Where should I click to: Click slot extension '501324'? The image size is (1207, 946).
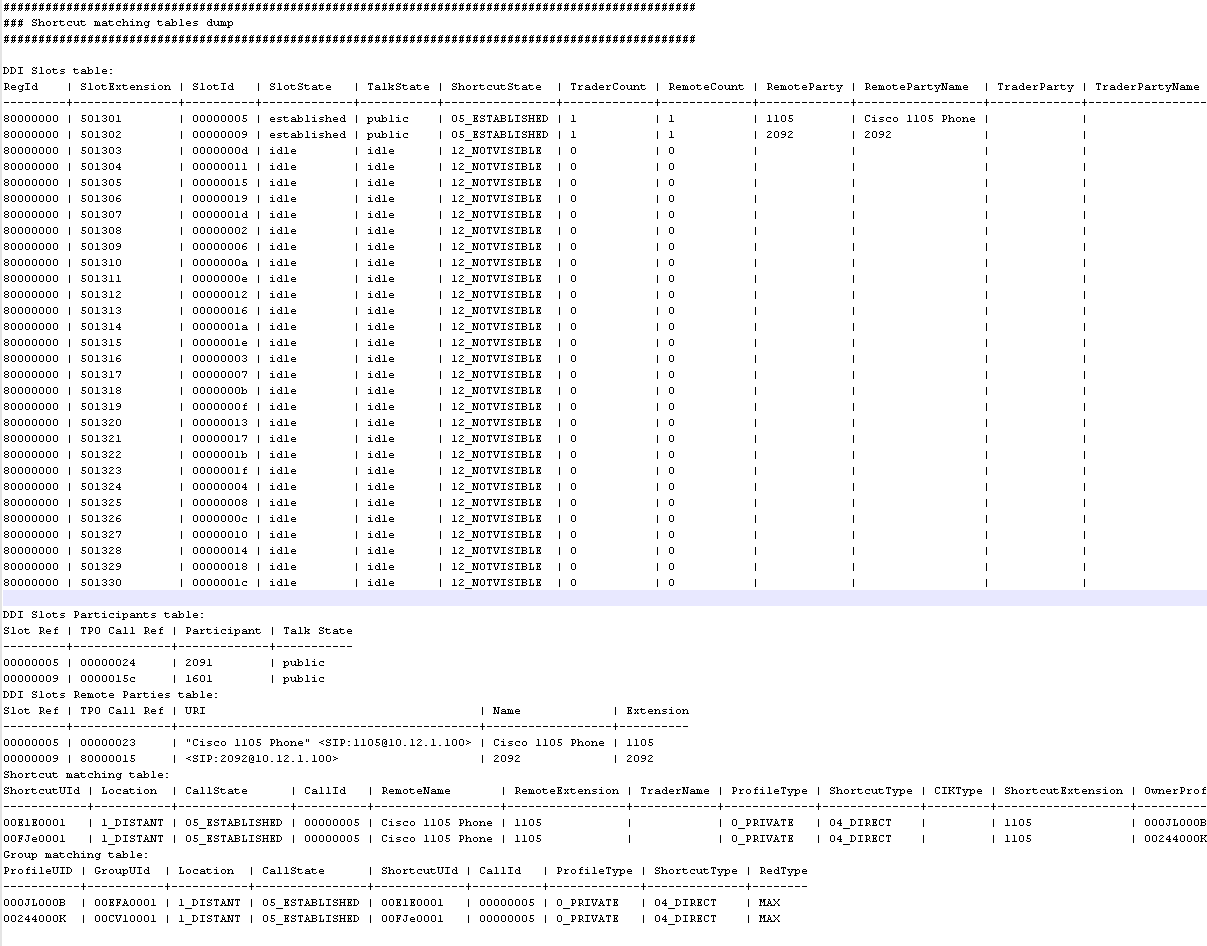point(101,487)
